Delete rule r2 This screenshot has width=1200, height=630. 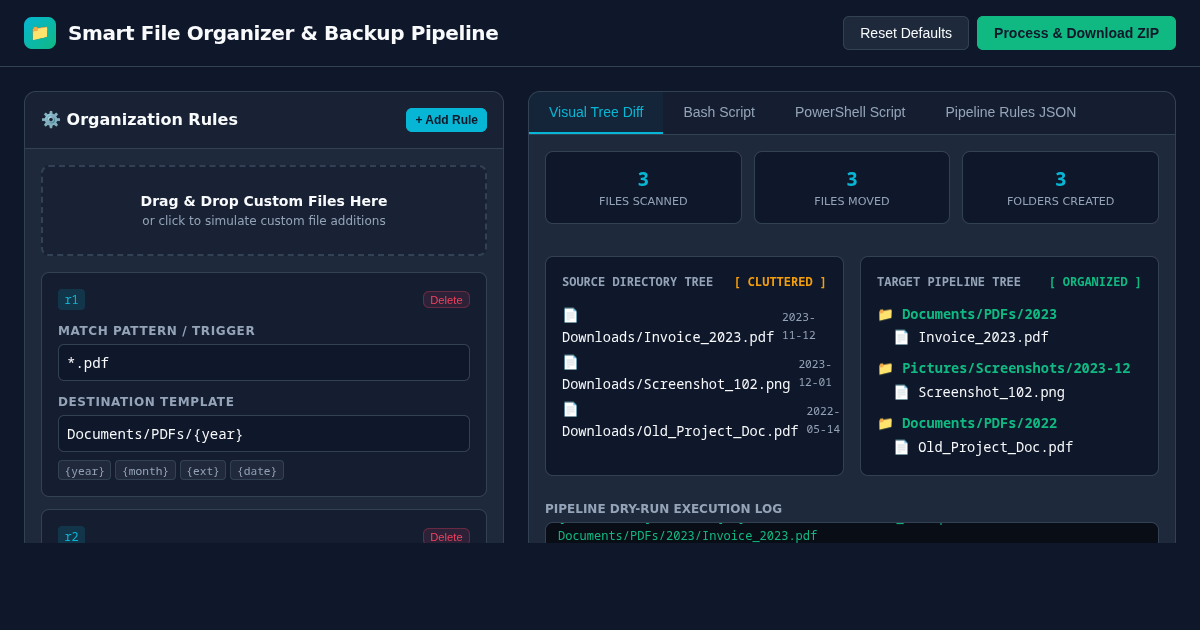coord(446,536)
